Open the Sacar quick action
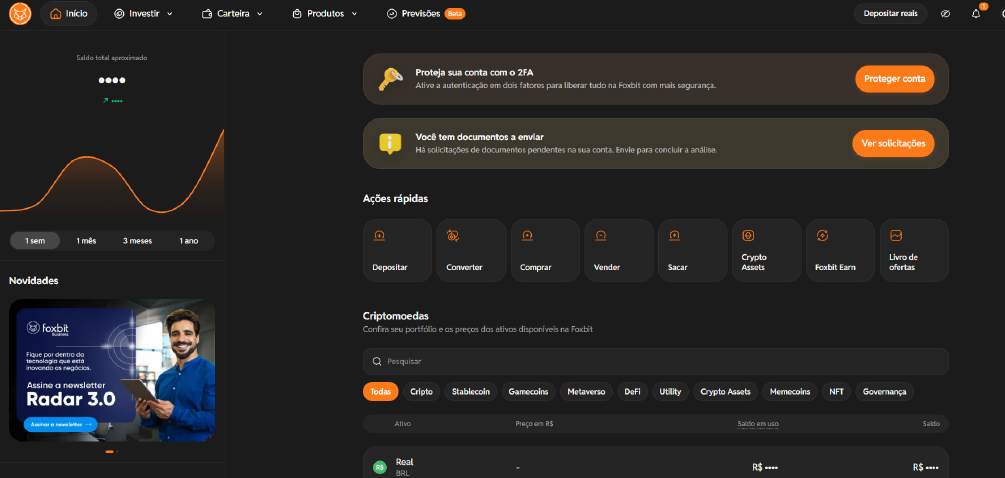1005x478 pixels. tap(693, 251)
